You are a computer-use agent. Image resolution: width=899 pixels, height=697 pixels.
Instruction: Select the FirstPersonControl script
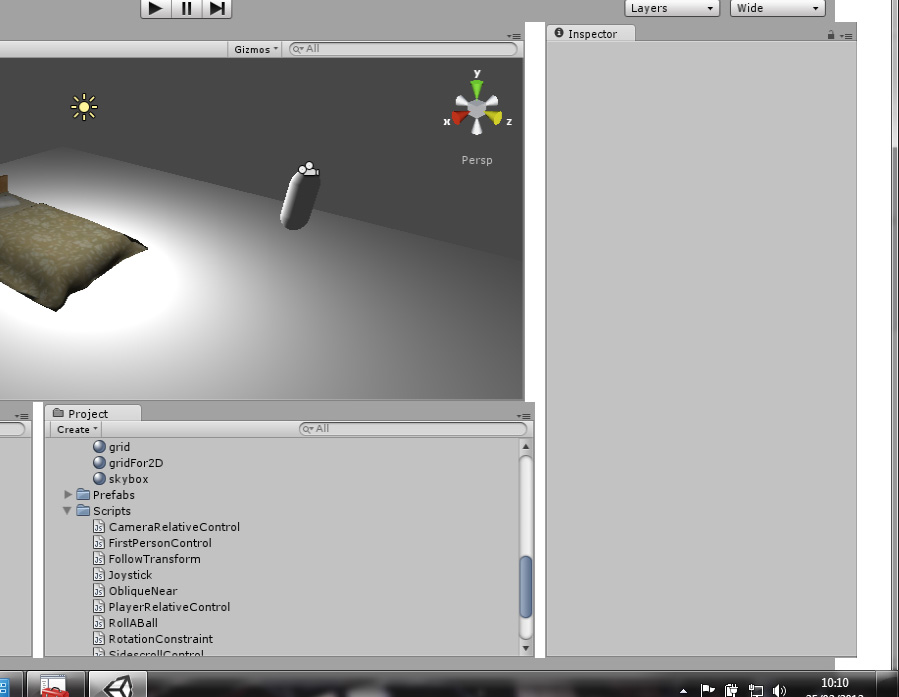coord(159,543)
